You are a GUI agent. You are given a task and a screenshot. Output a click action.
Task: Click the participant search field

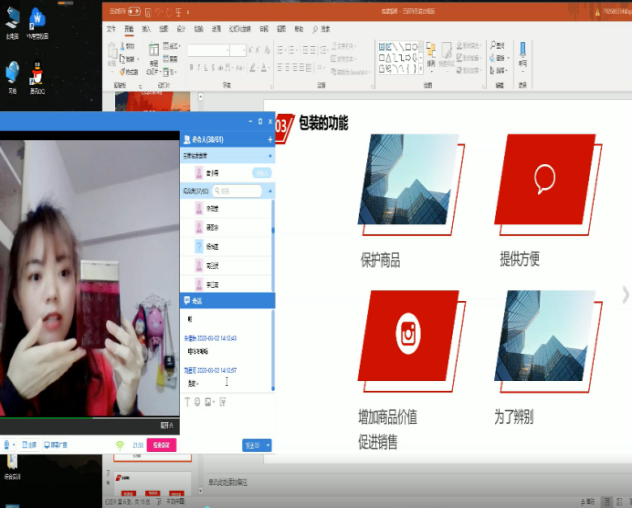237,191
